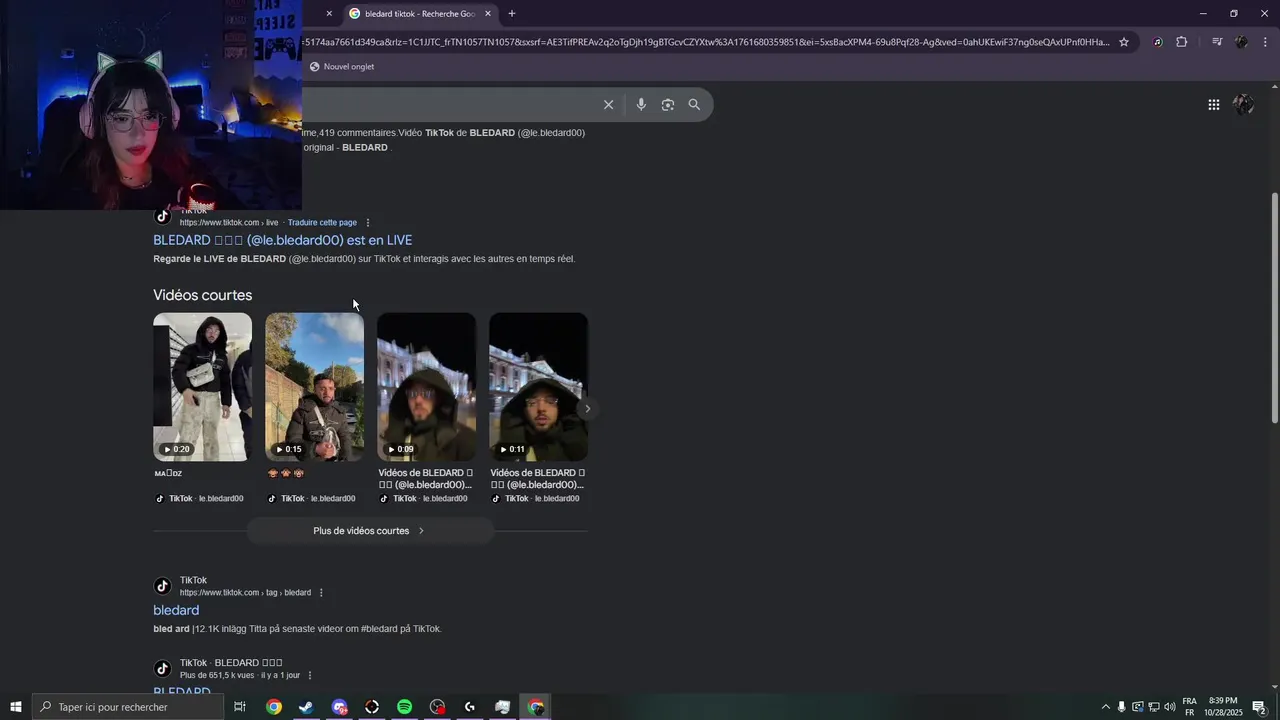Open the 'bledard' TikTok tag result
1280x720 pixels.
[176, 610]
